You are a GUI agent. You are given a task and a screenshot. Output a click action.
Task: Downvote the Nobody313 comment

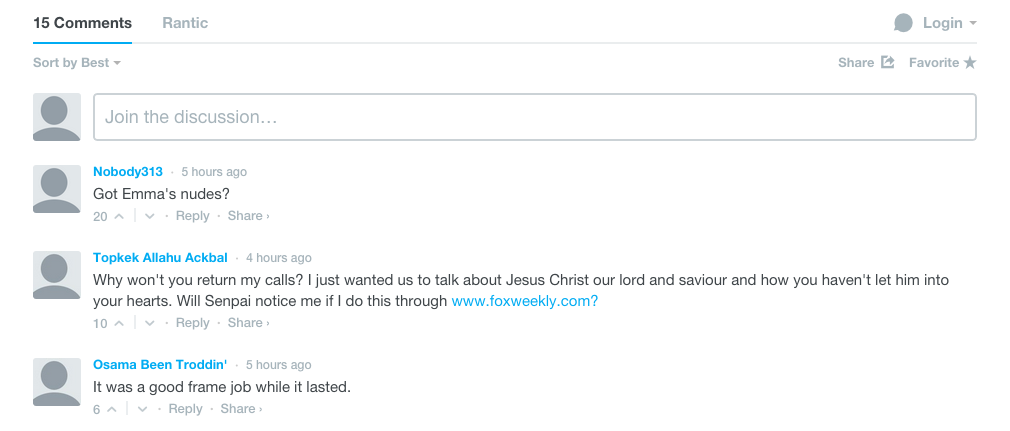149,216
